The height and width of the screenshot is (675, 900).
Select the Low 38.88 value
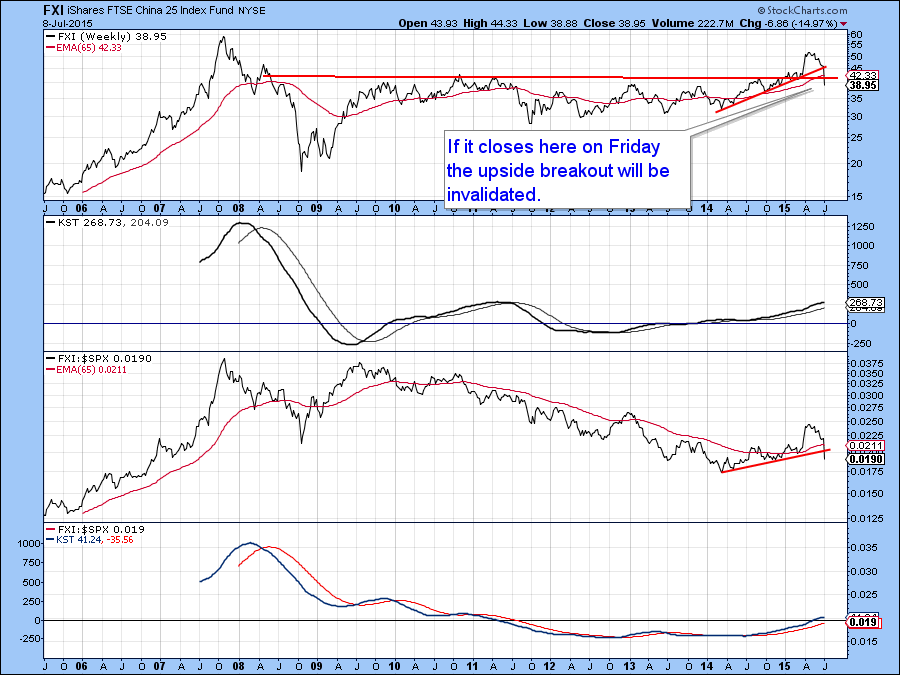[550, 24]
